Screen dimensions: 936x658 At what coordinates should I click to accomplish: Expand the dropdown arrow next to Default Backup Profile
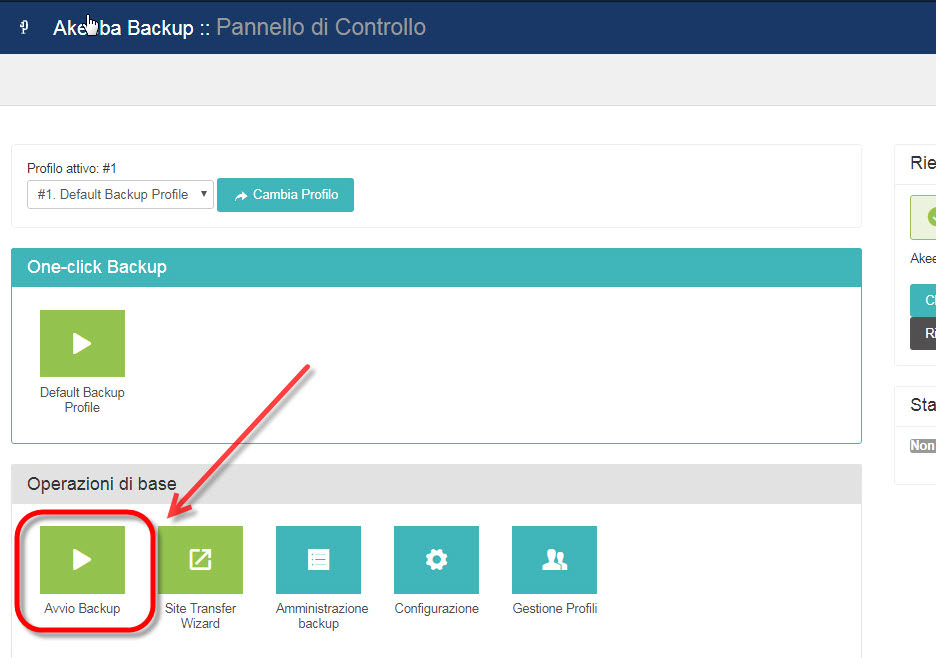pyautogui.click(x=203, y=194)
